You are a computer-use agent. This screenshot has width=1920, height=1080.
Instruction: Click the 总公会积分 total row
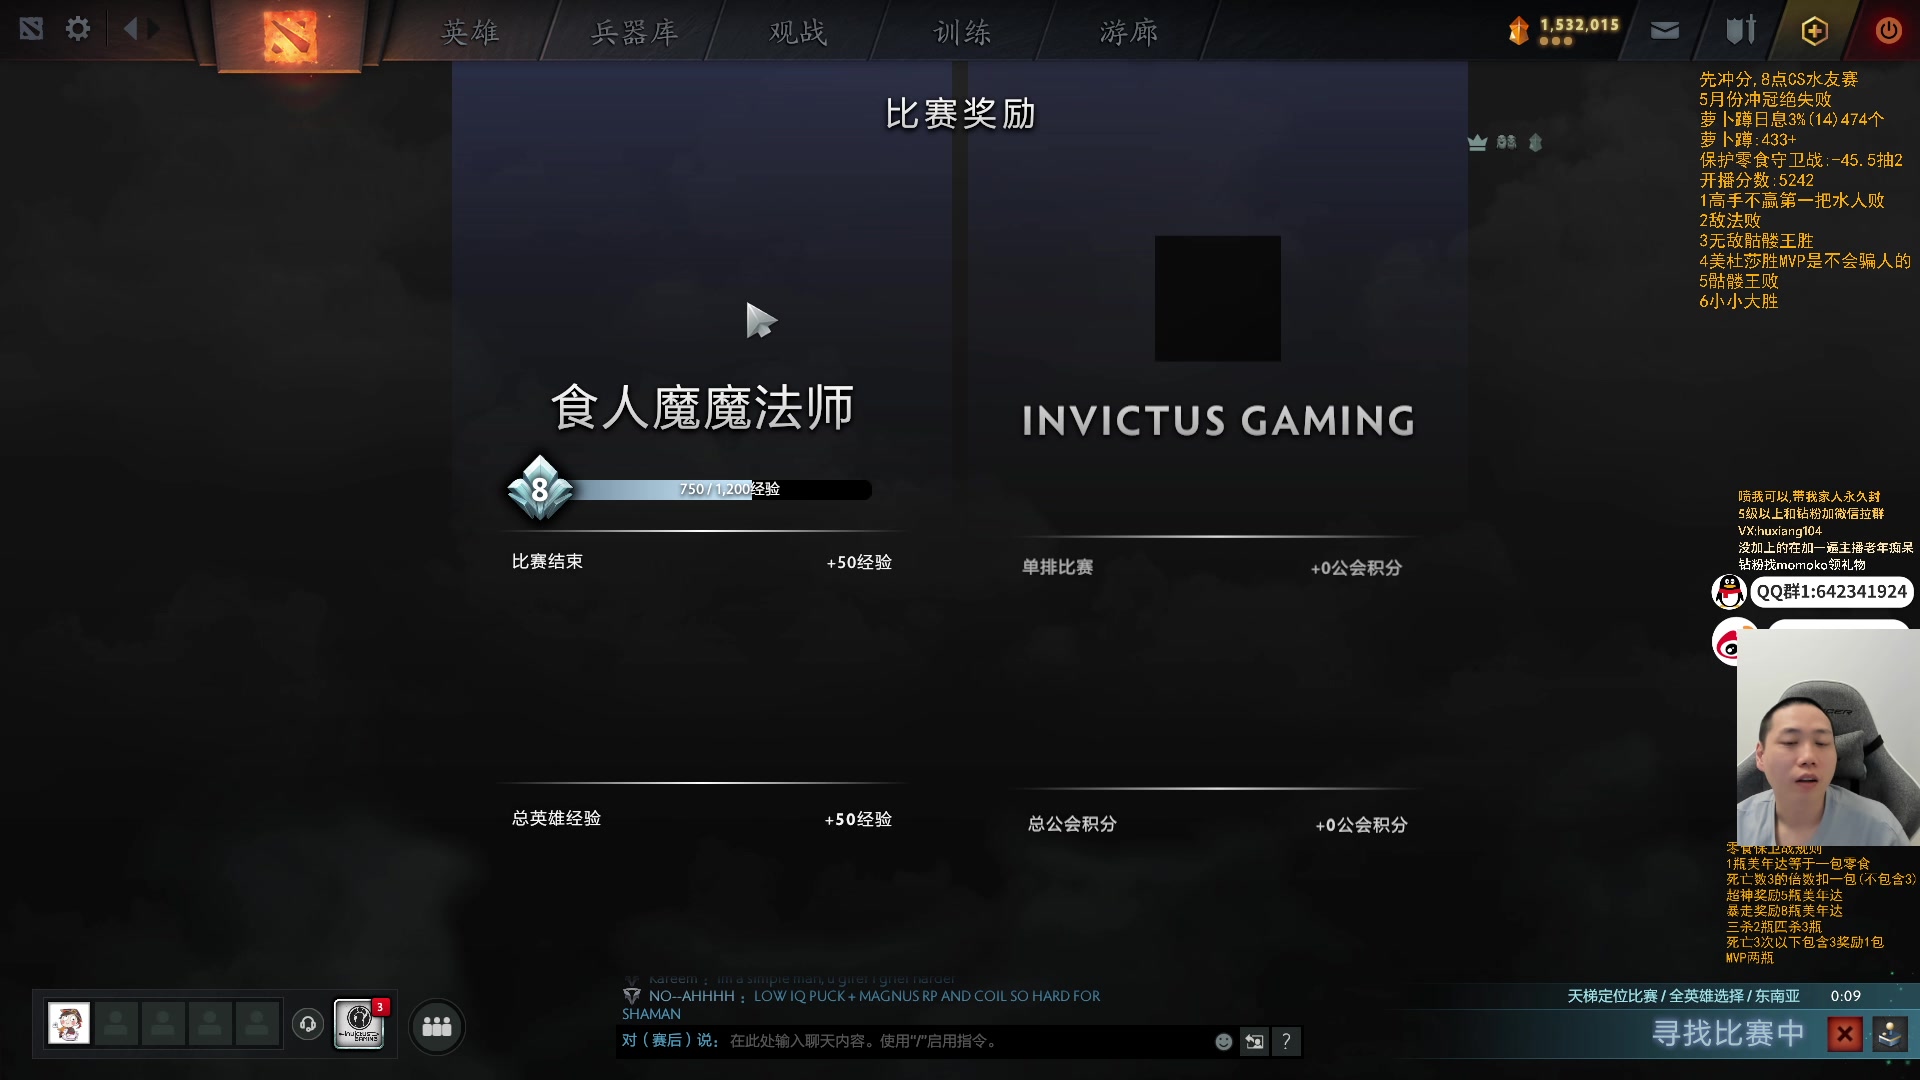(x=1217, y=824)
